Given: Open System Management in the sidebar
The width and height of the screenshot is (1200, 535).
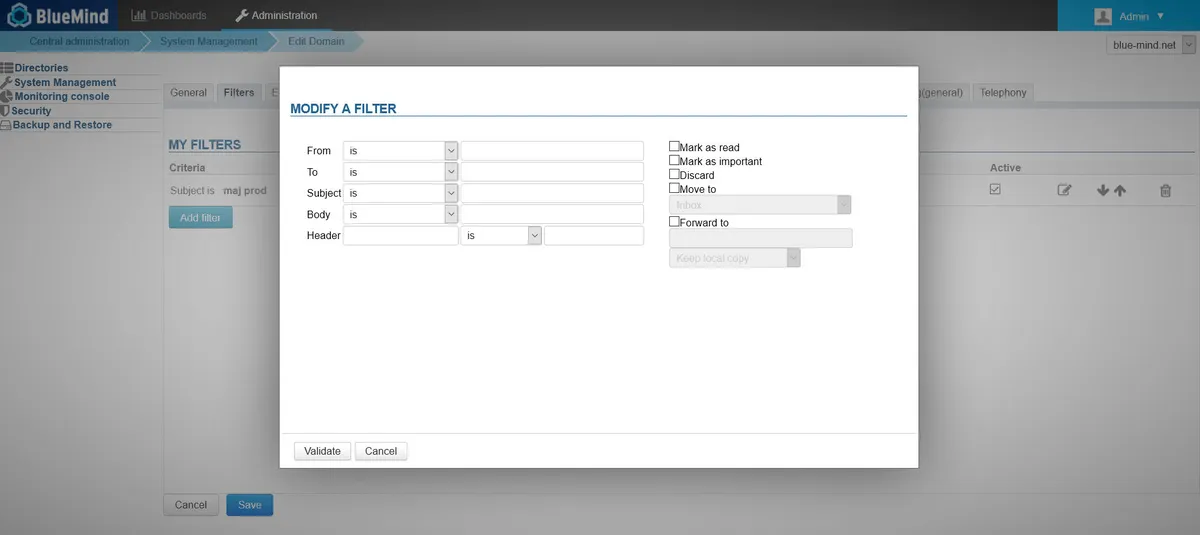Looking at the screenshot, I should click(x=65, y=82).
